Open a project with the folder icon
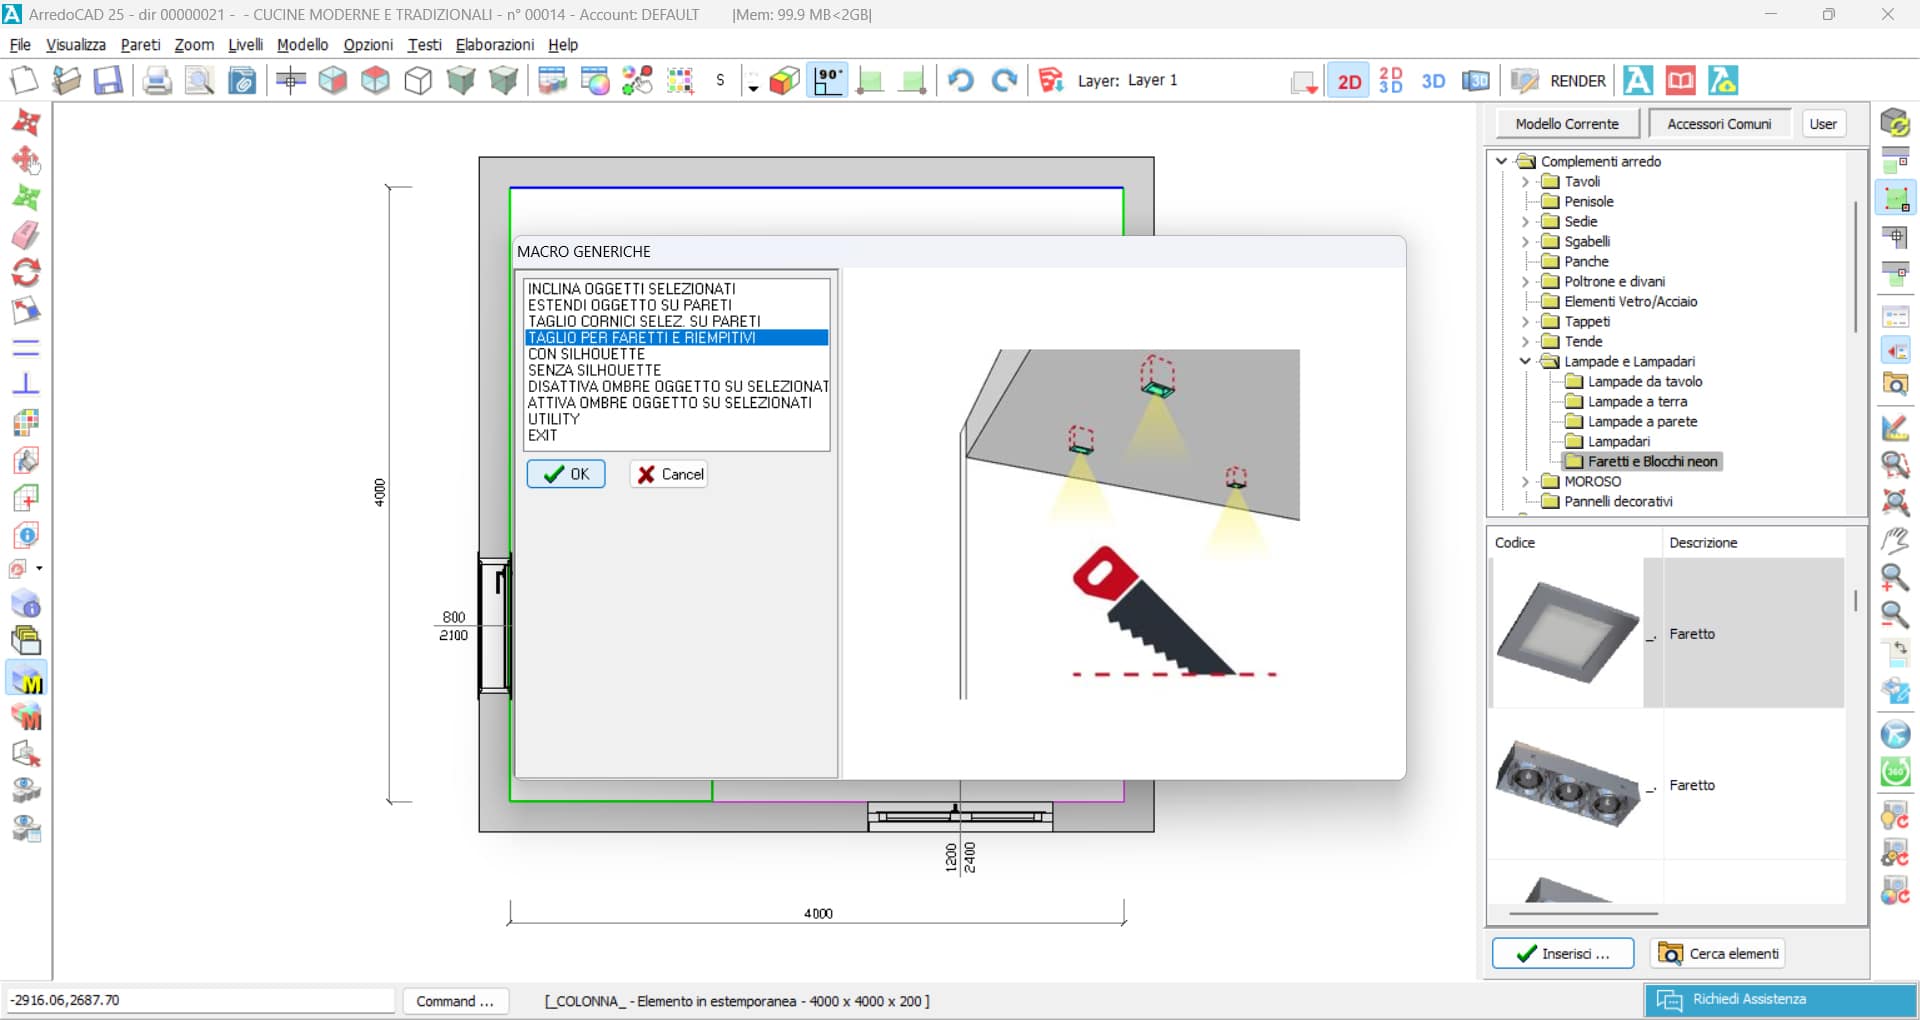 66,80
